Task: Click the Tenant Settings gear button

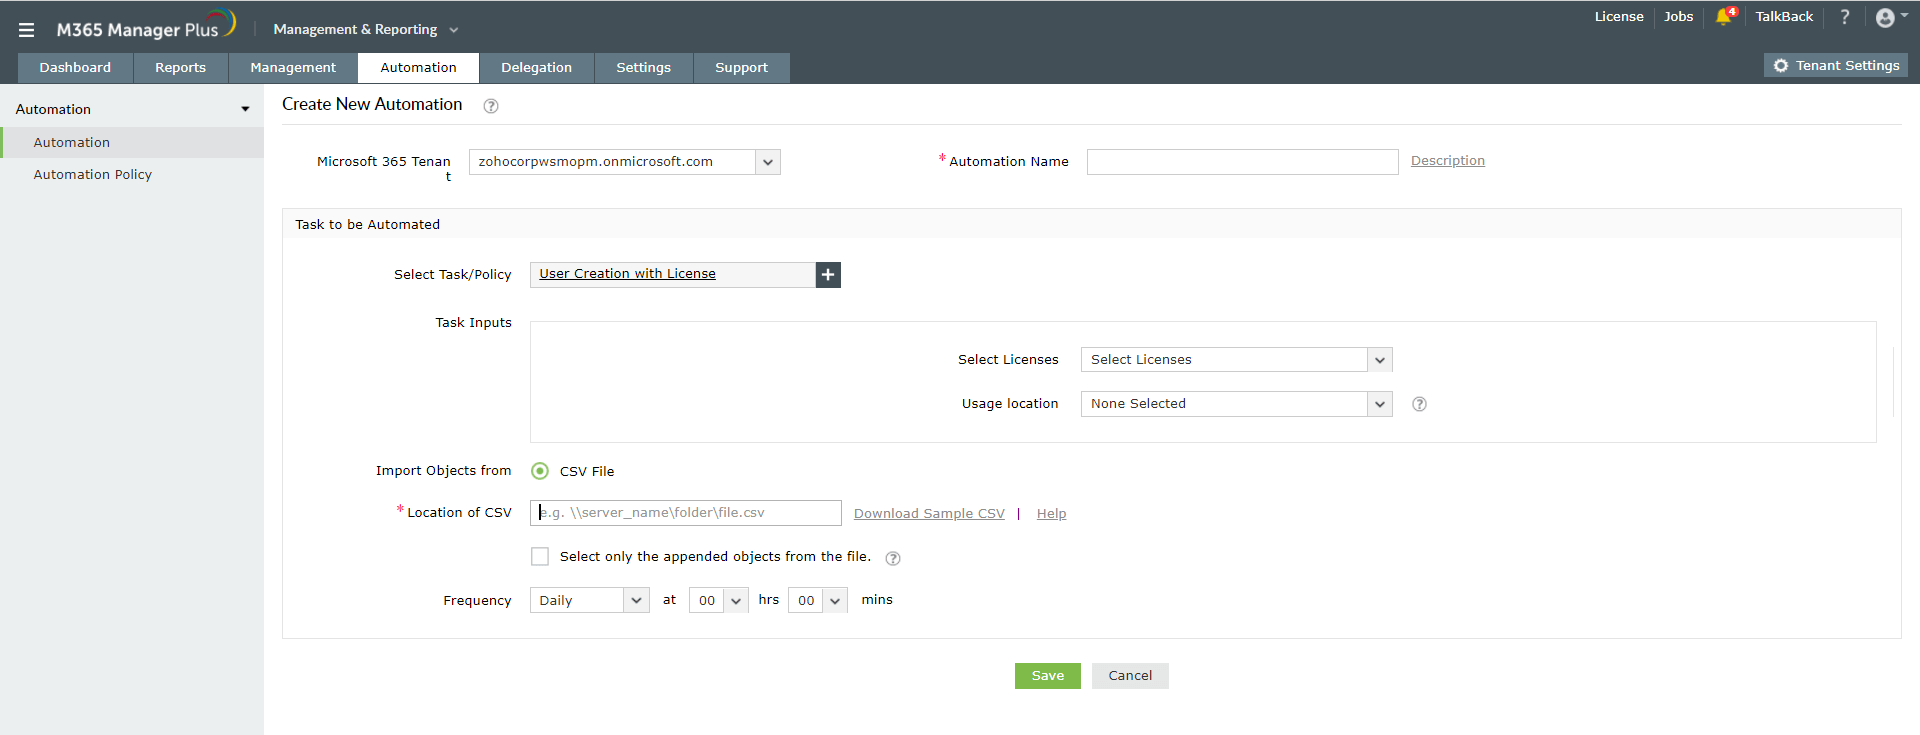Action: (1836, 65)
